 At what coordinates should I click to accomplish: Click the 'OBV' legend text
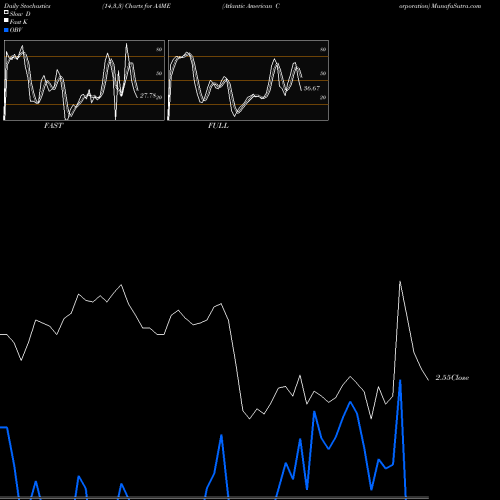pyautogui.click(x=16, y=30)
